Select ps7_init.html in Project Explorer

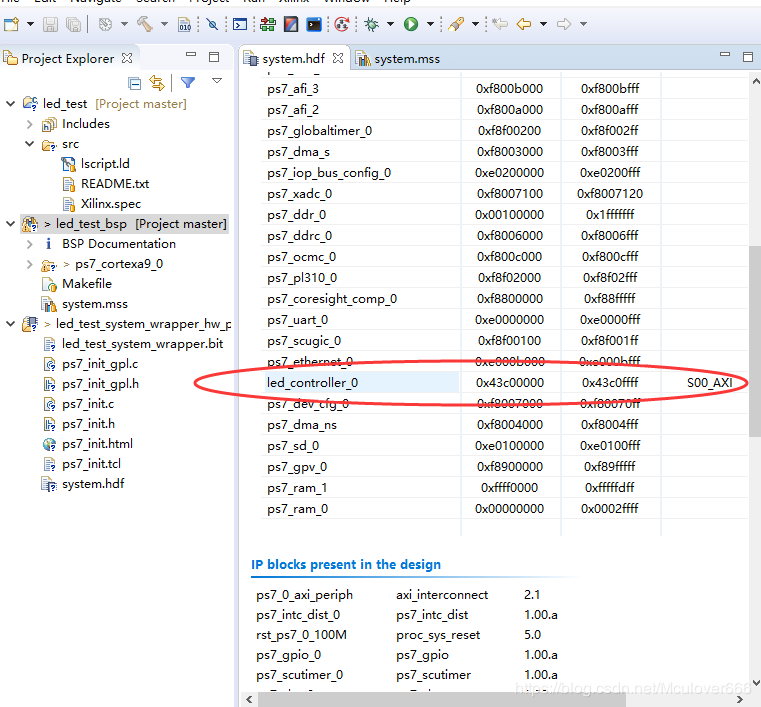[x=97, y=444]
